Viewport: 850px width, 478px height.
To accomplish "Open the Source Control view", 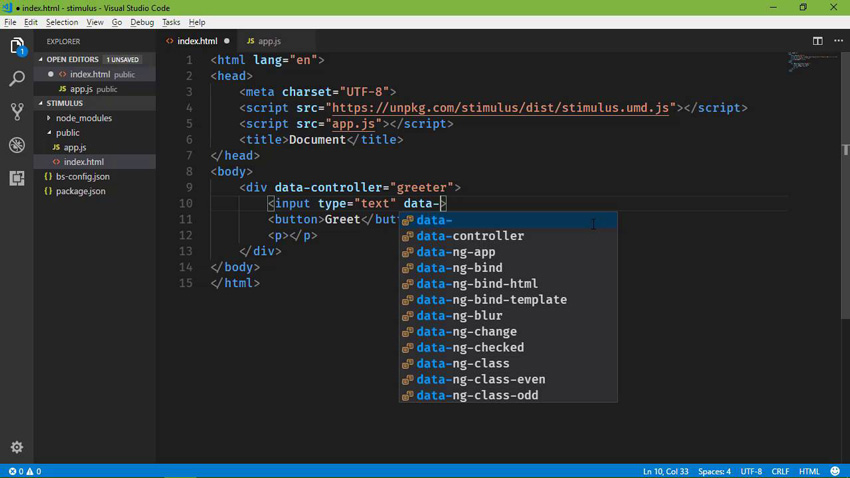I will 17,112.
